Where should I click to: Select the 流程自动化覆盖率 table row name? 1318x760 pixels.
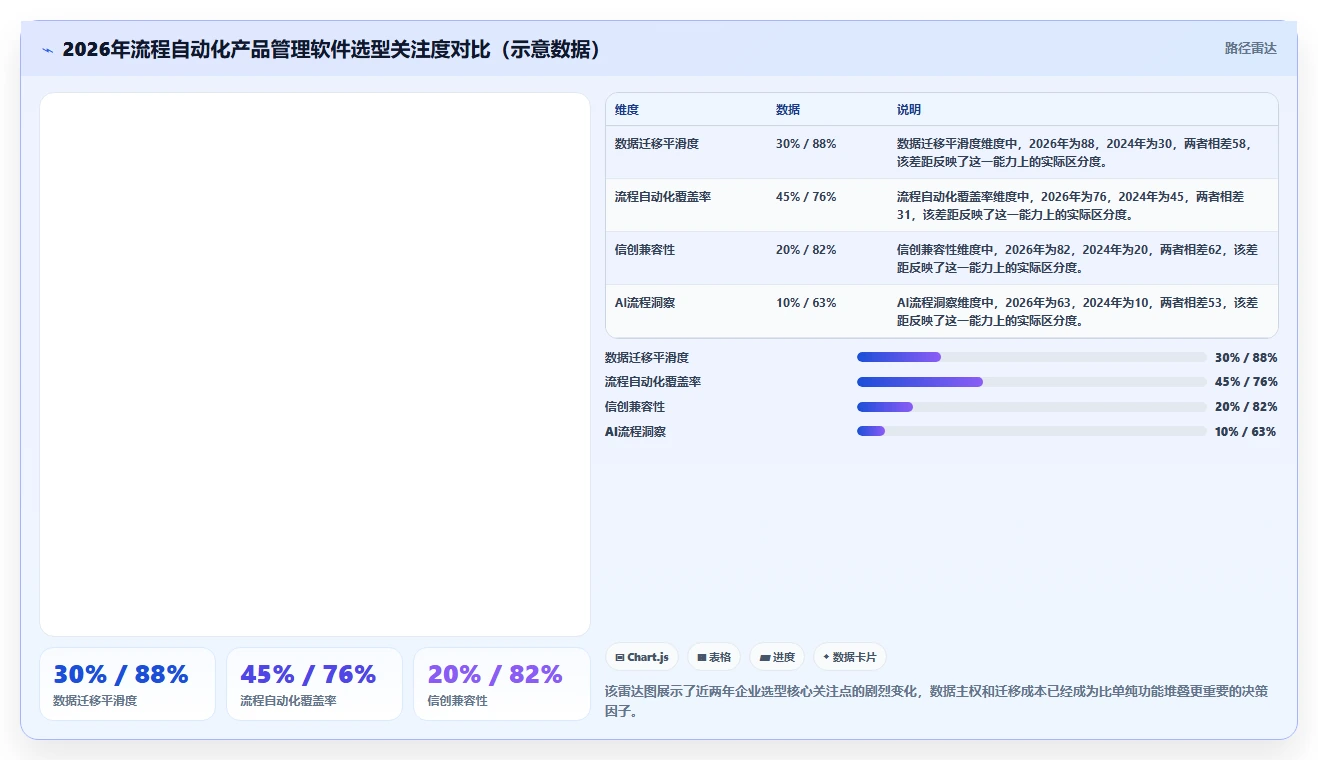(663, 197)
